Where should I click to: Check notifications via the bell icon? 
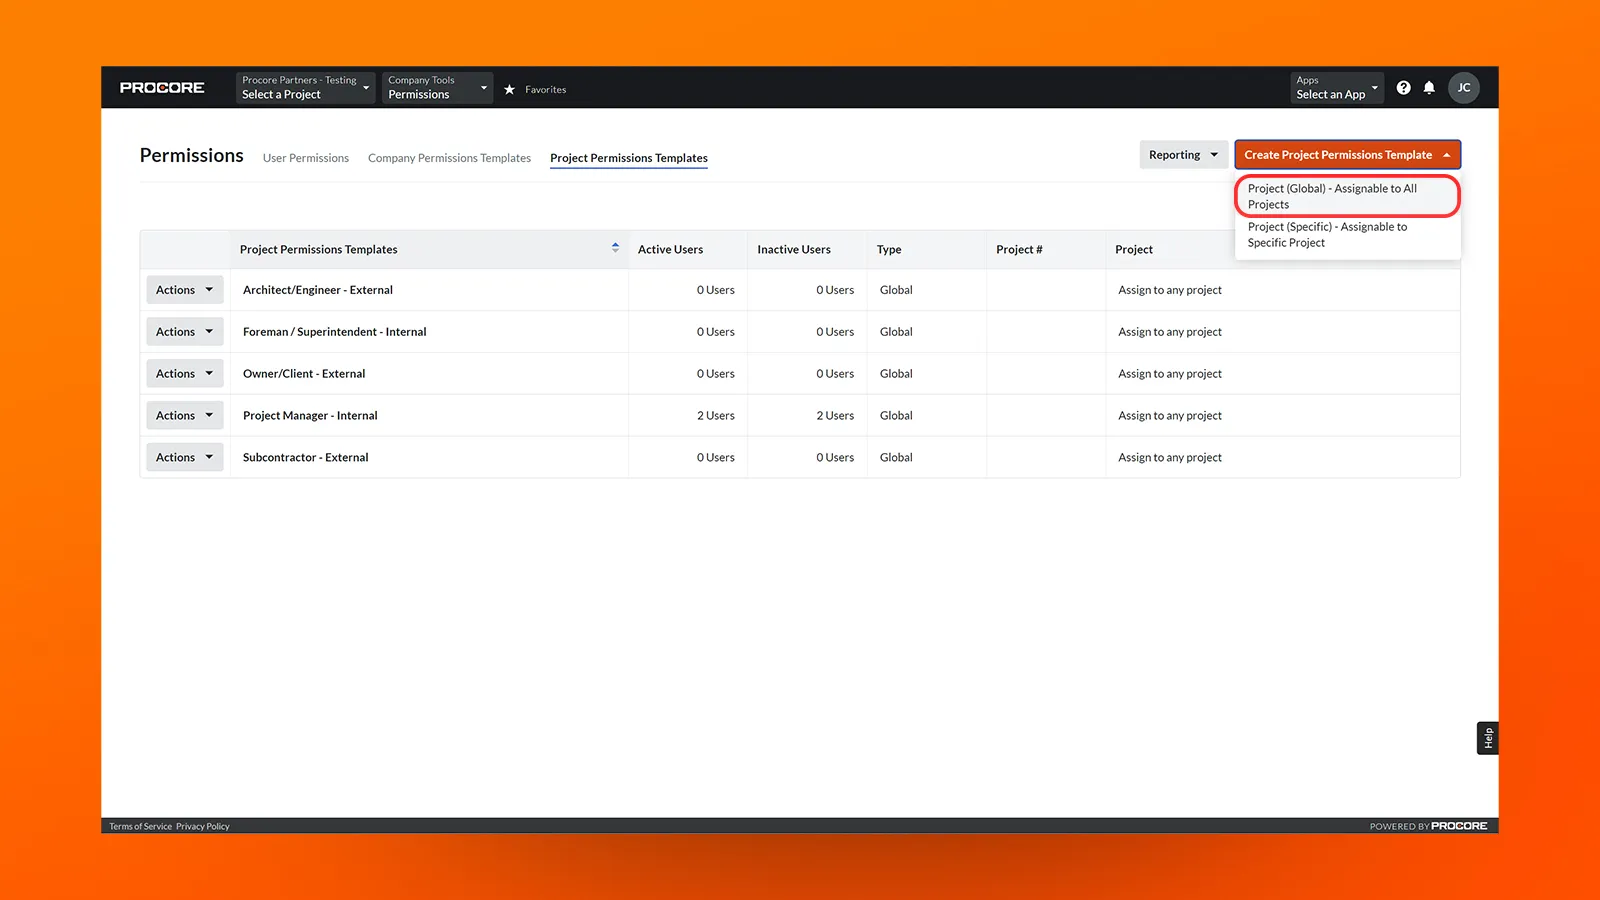[1429, 87]
